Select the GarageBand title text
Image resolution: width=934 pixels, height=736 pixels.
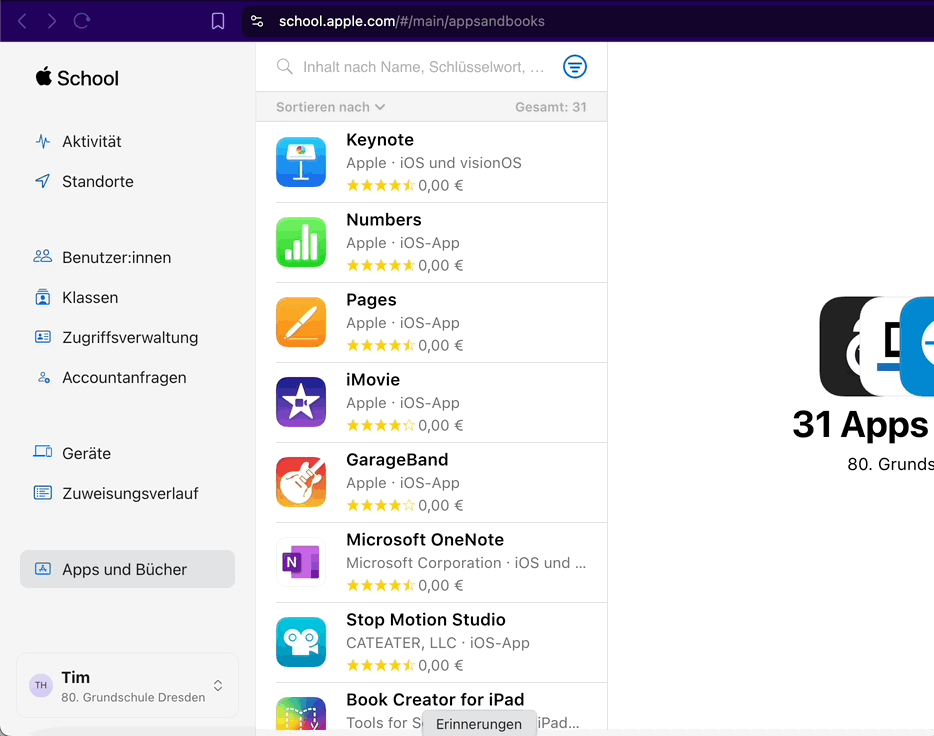pos(397,460)
